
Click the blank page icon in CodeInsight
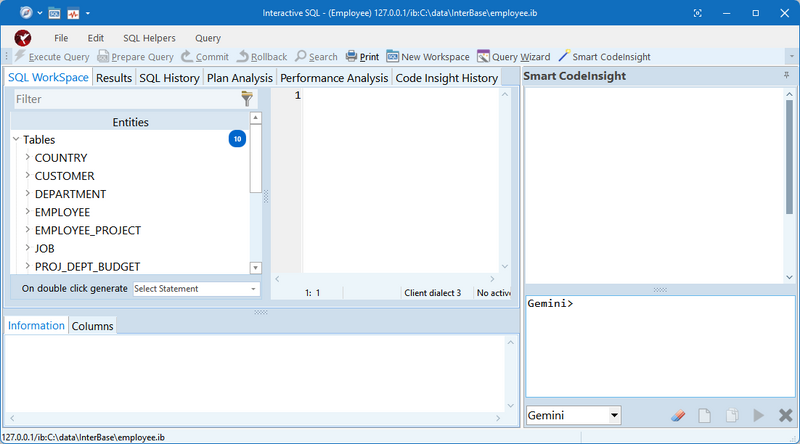click(x=705, y=415)
